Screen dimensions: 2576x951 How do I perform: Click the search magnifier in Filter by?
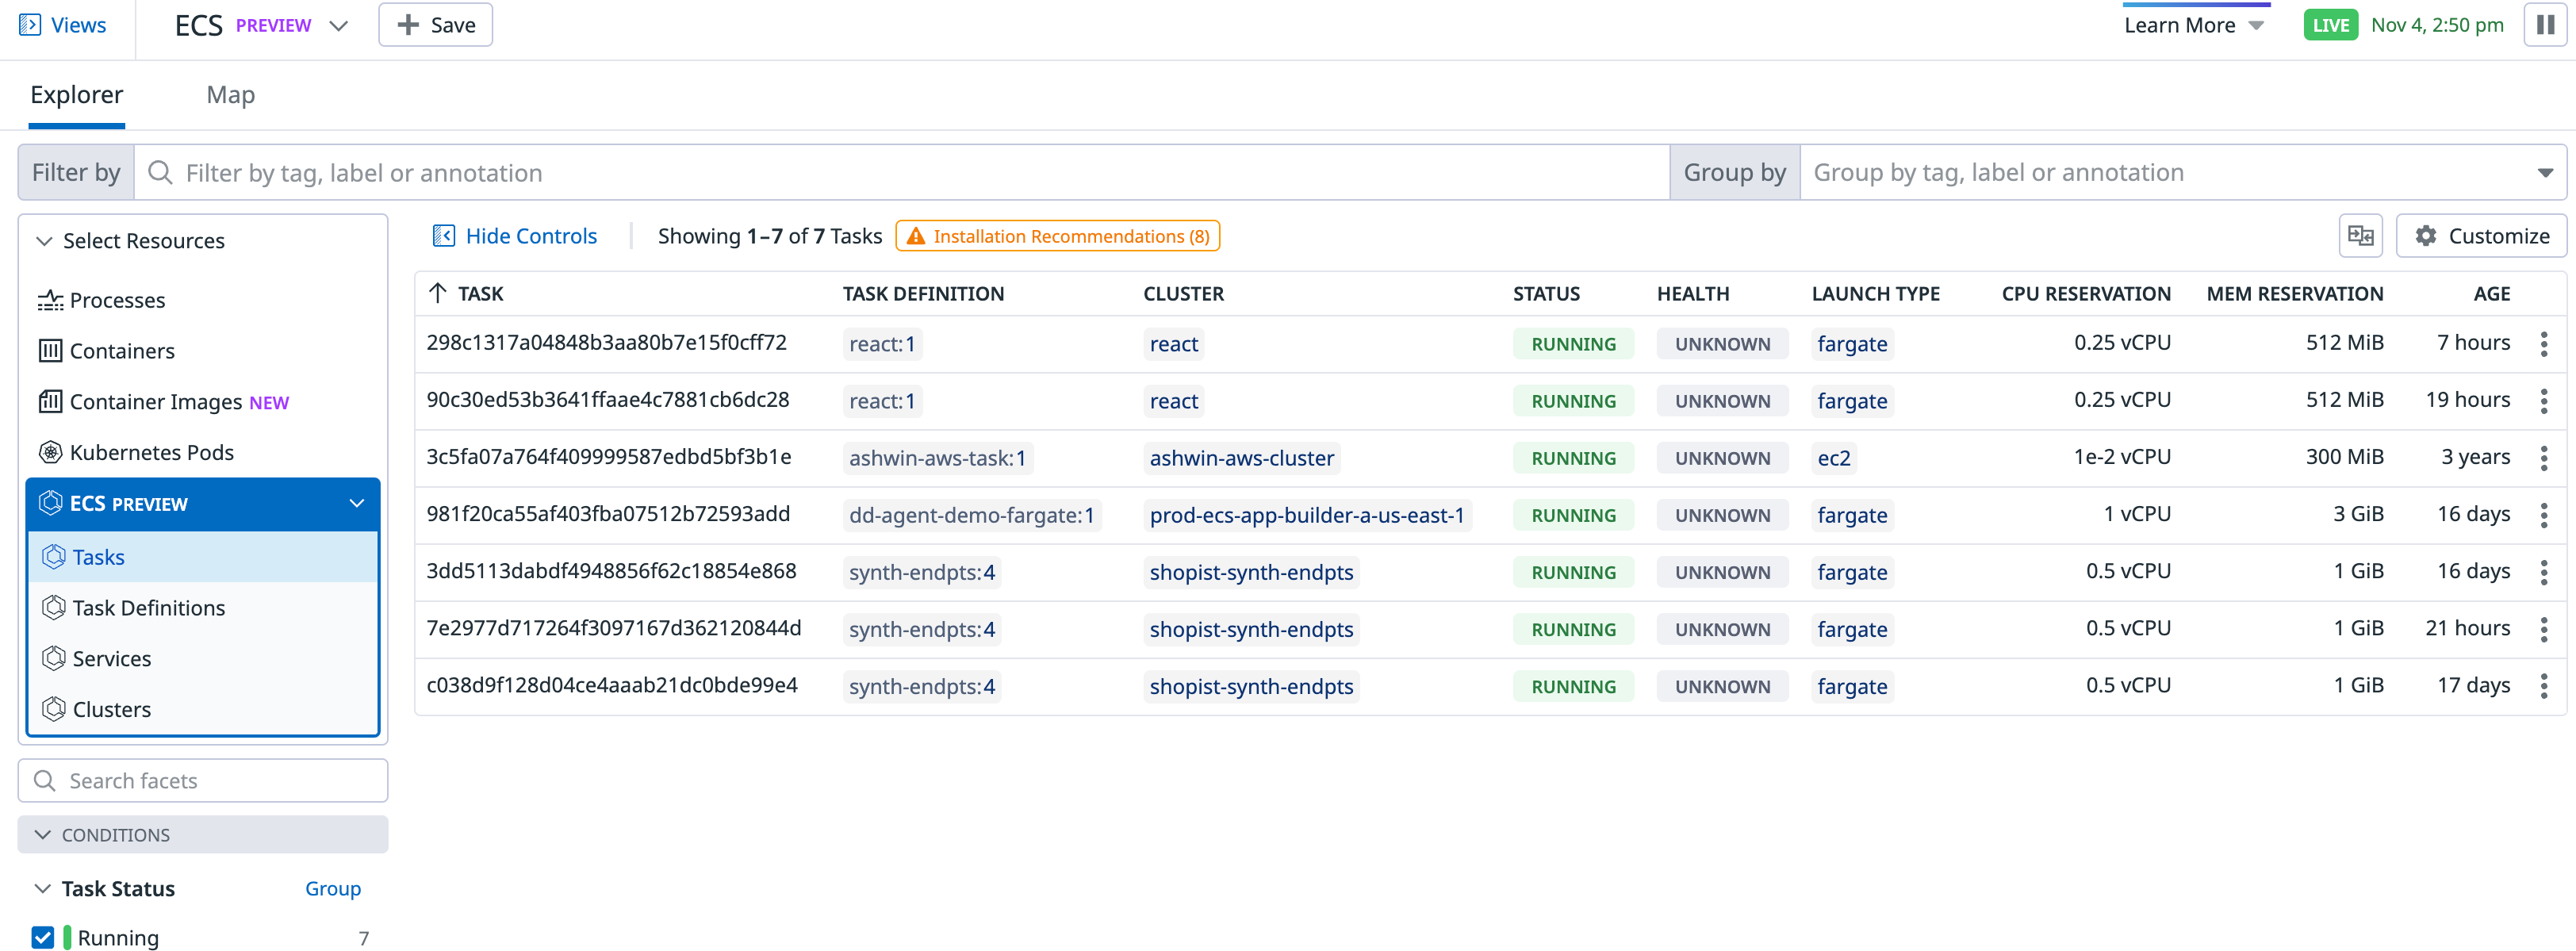pos(160,172)
